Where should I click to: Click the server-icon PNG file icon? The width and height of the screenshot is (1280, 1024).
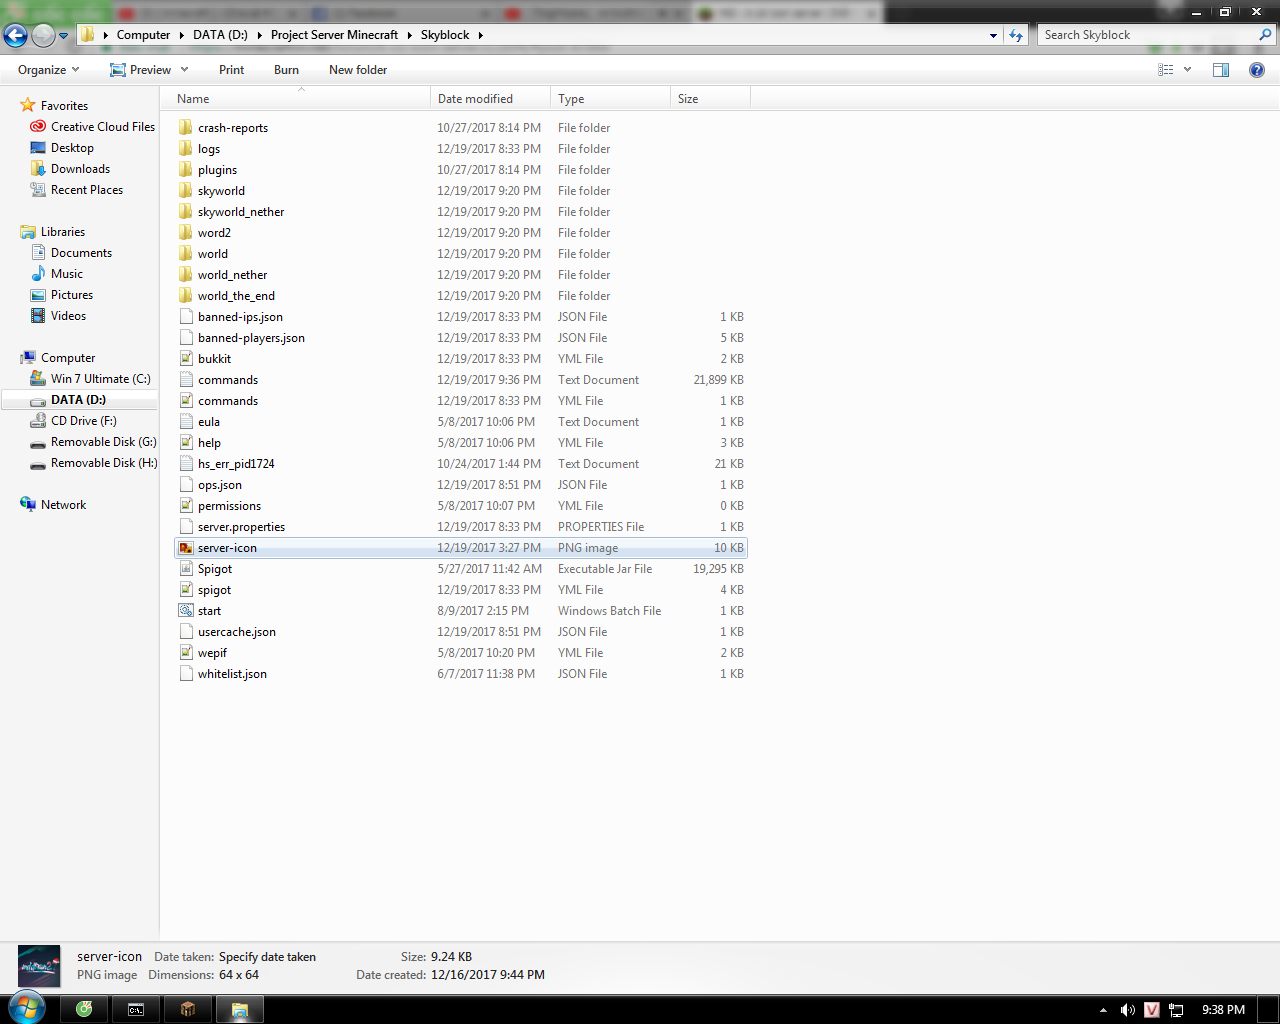click(186, 548)
